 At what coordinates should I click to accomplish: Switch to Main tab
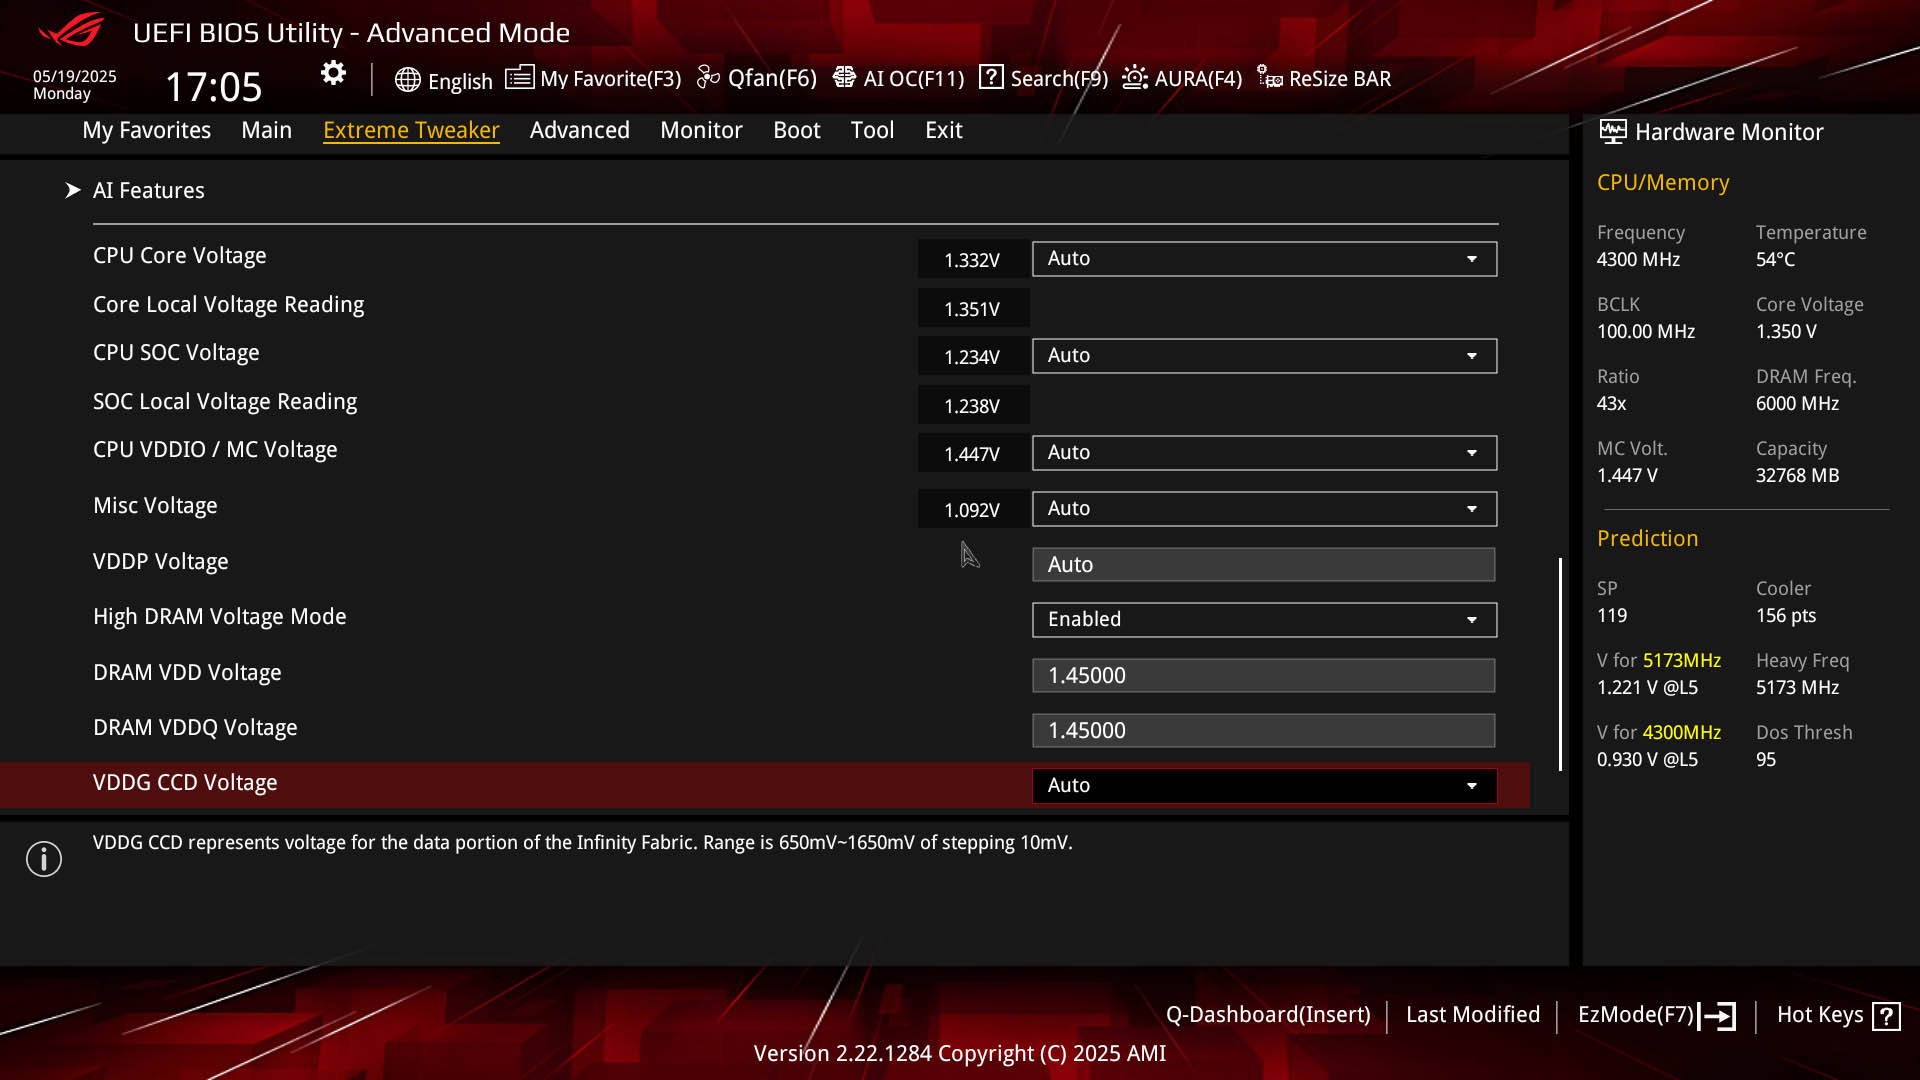click(266, 130)
